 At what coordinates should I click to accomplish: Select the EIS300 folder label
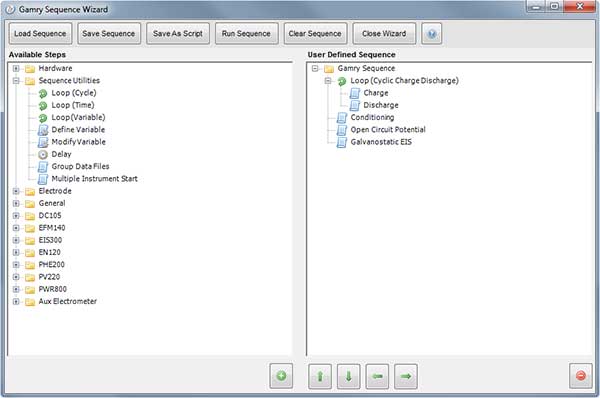[x=50, y=240]
